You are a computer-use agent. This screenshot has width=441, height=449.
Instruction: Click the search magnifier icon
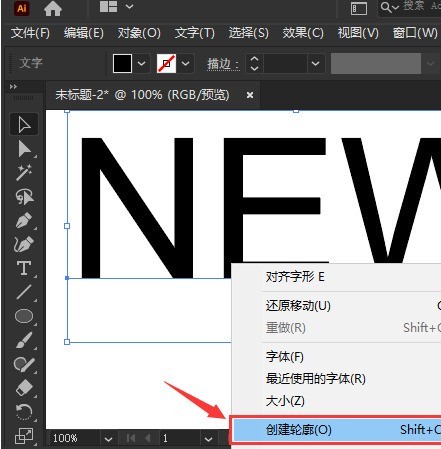[386, 7]
